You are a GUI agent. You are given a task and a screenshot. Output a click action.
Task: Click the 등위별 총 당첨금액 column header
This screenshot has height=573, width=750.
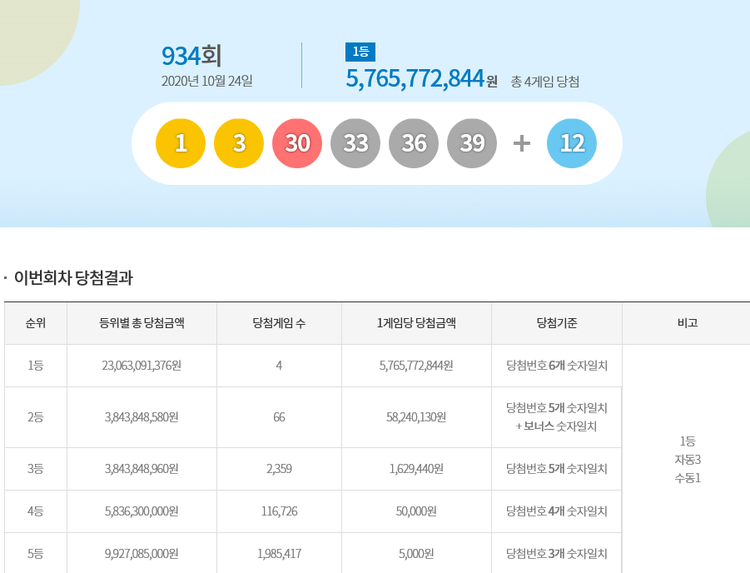pyautogui.click(x=142, y=323)
